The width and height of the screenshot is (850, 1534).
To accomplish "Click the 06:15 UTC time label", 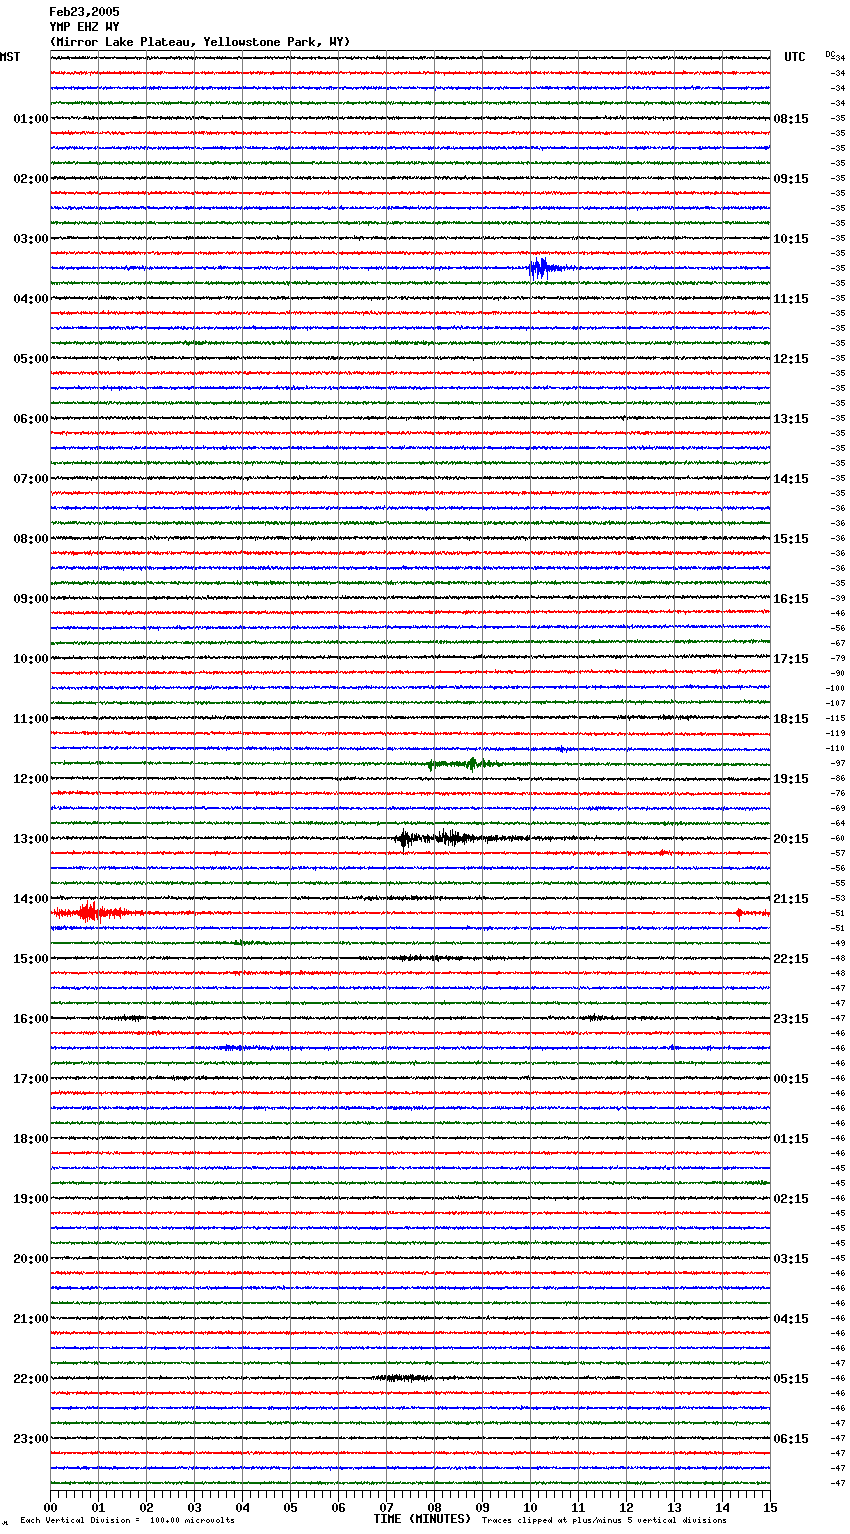I will click(791, 1439).
